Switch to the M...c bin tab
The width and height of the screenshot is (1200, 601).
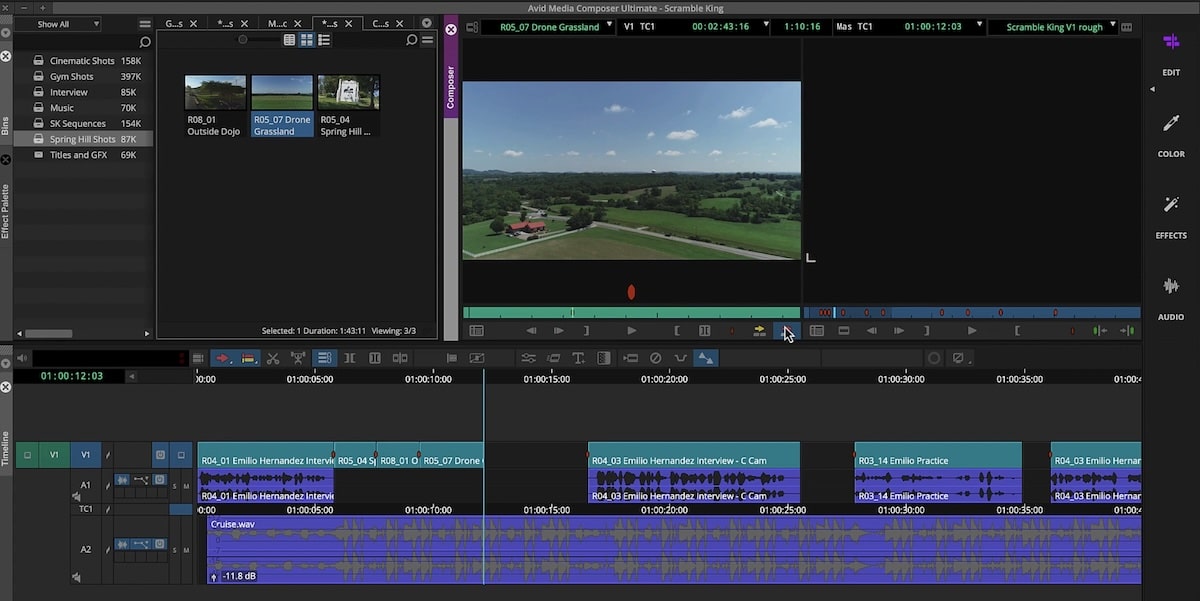coord(277,23)
